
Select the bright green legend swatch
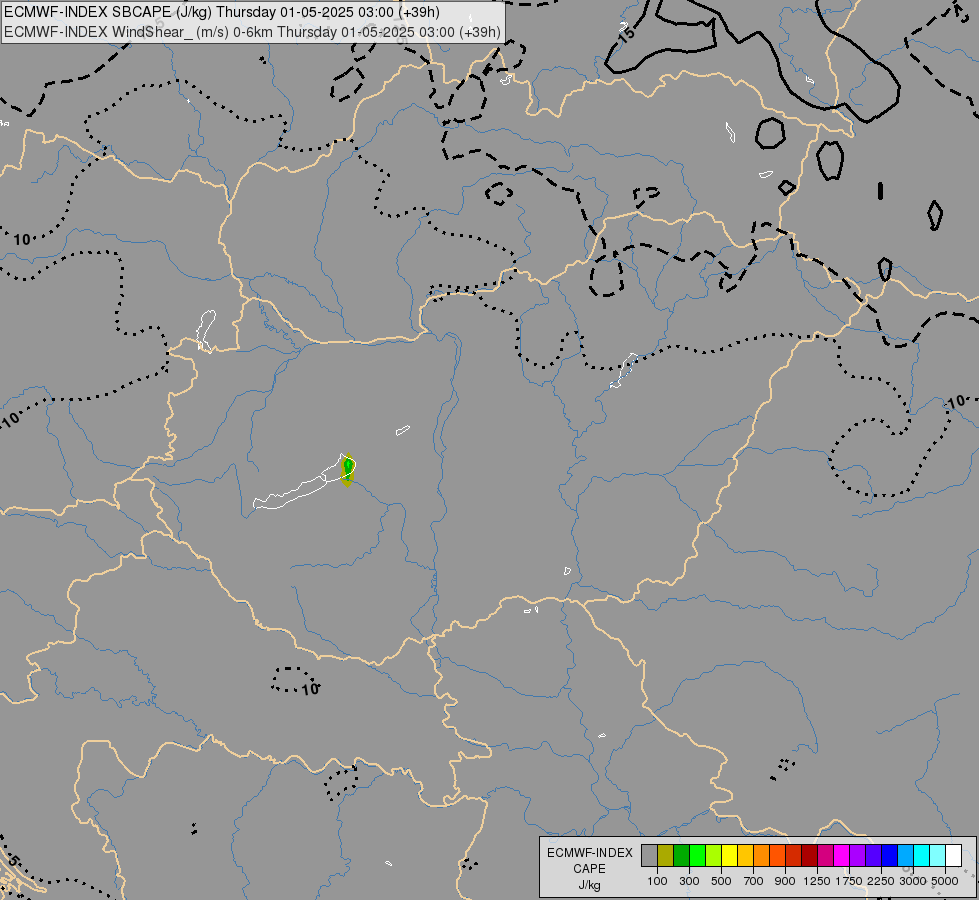tap(697, 856)
